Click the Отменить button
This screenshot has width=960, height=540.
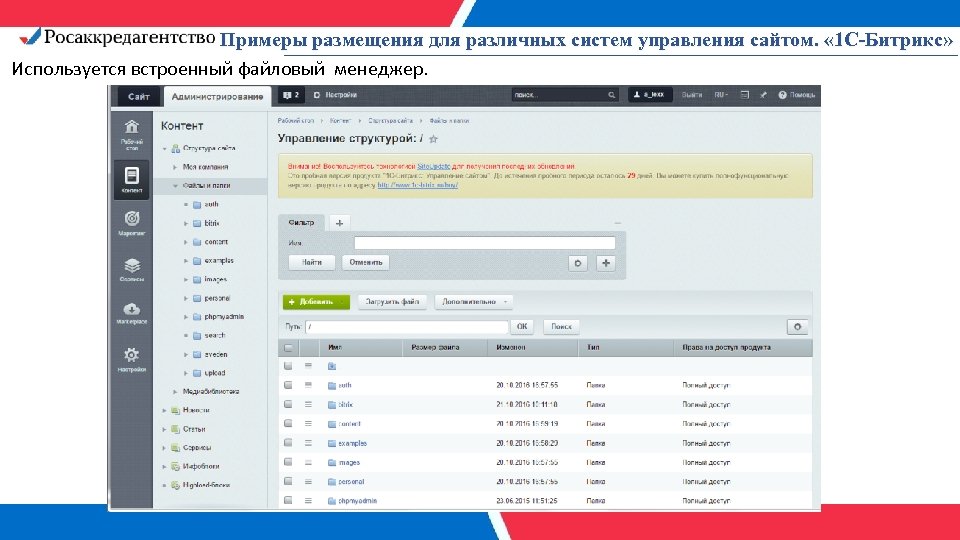[366, 263]
